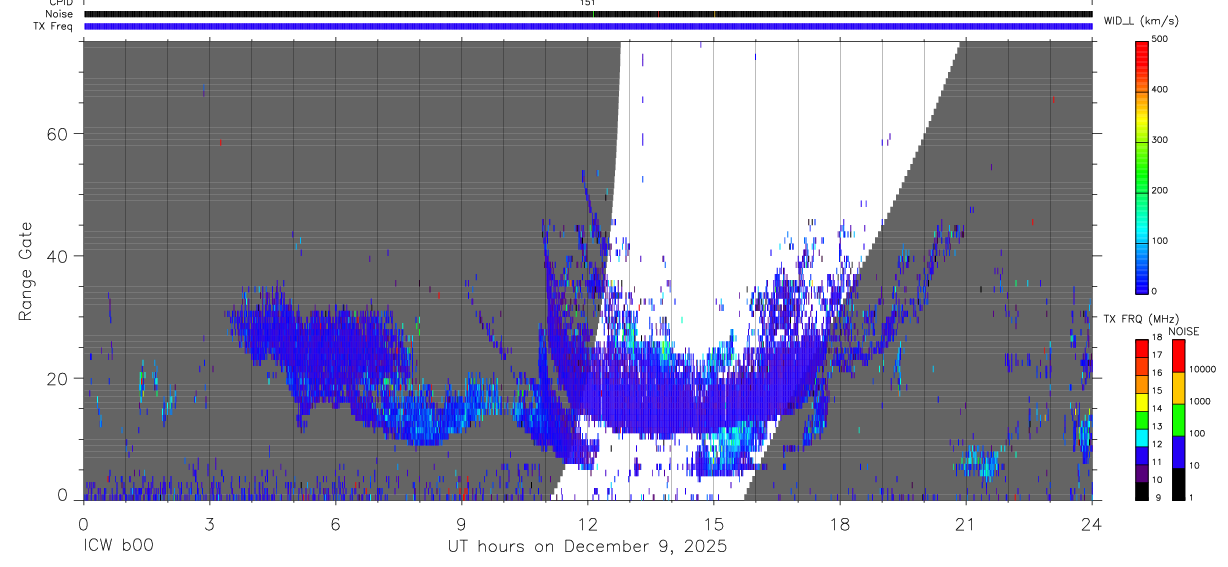Click the 14 label on TX FRQ scale
Viewport: 1228px width, 567px height.
(1157, 408)
